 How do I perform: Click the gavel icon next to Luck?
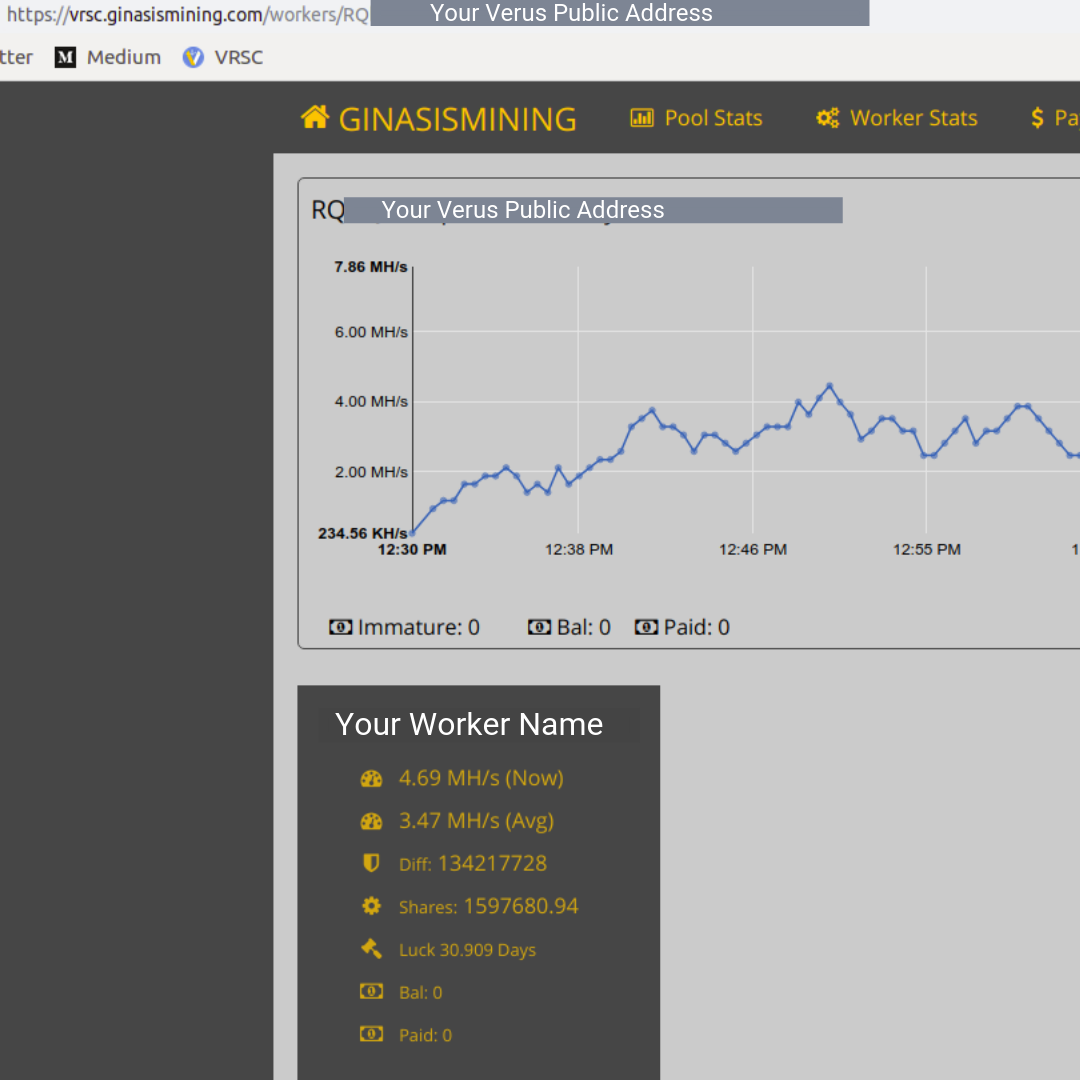pyautogui.click(x=371, y=948)
